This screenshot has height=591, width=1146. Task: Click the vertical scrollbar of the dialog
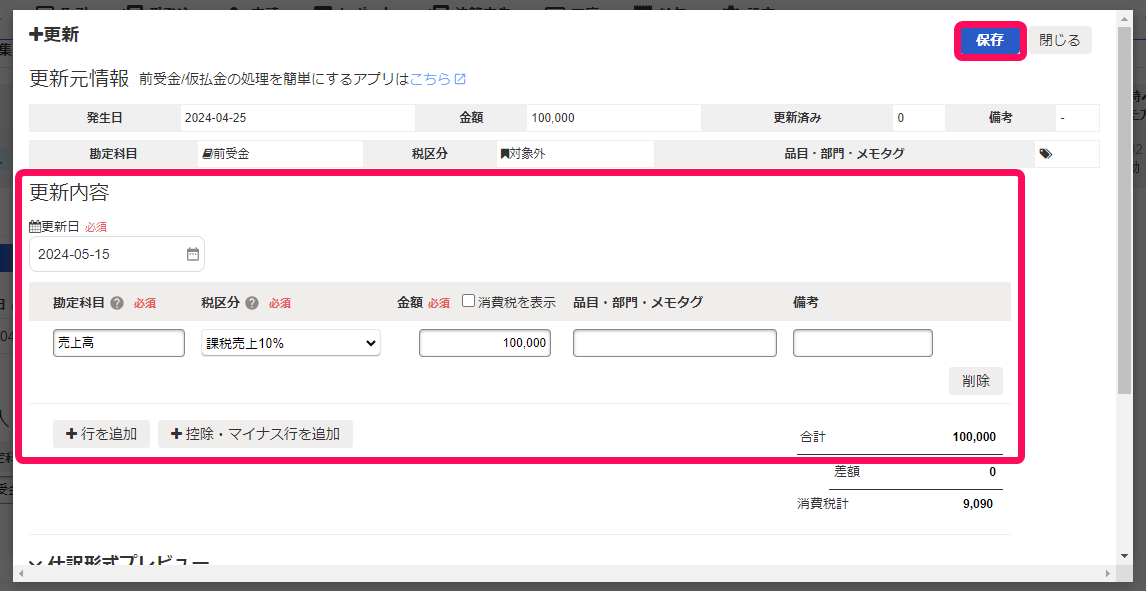1125,212
